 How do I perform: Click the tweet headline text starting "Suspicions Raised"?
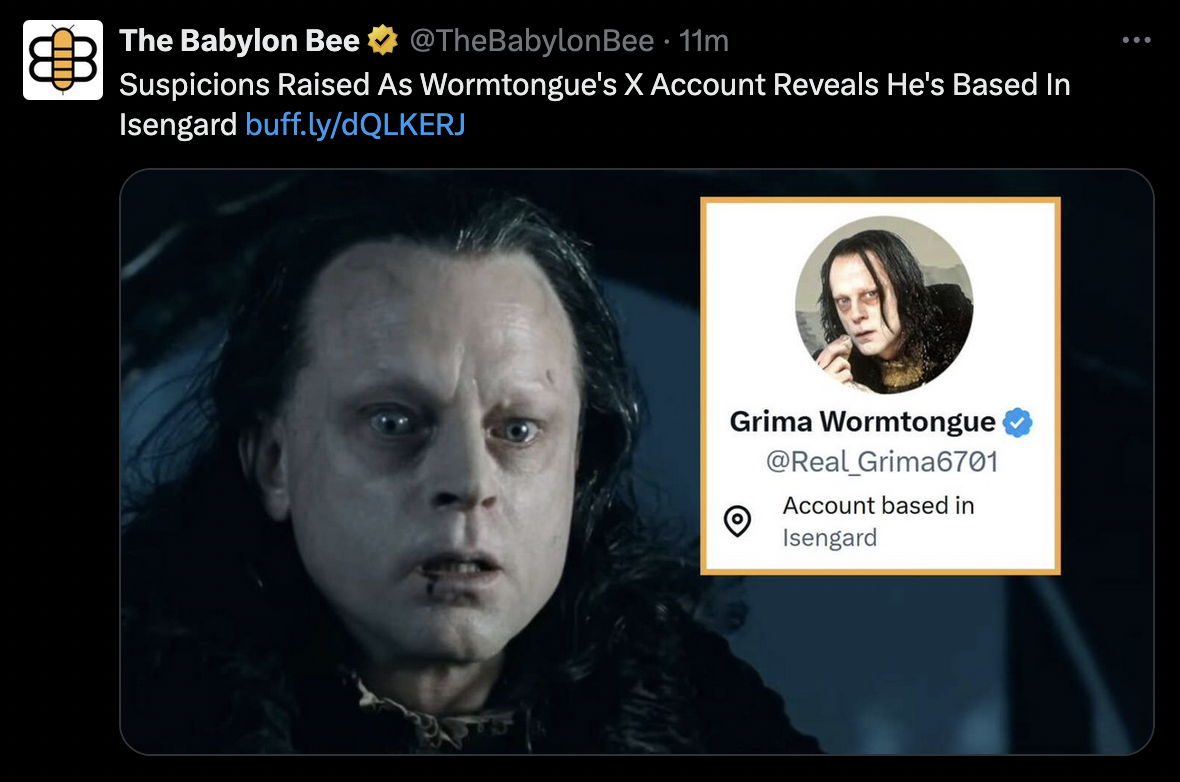pos(595,105)
